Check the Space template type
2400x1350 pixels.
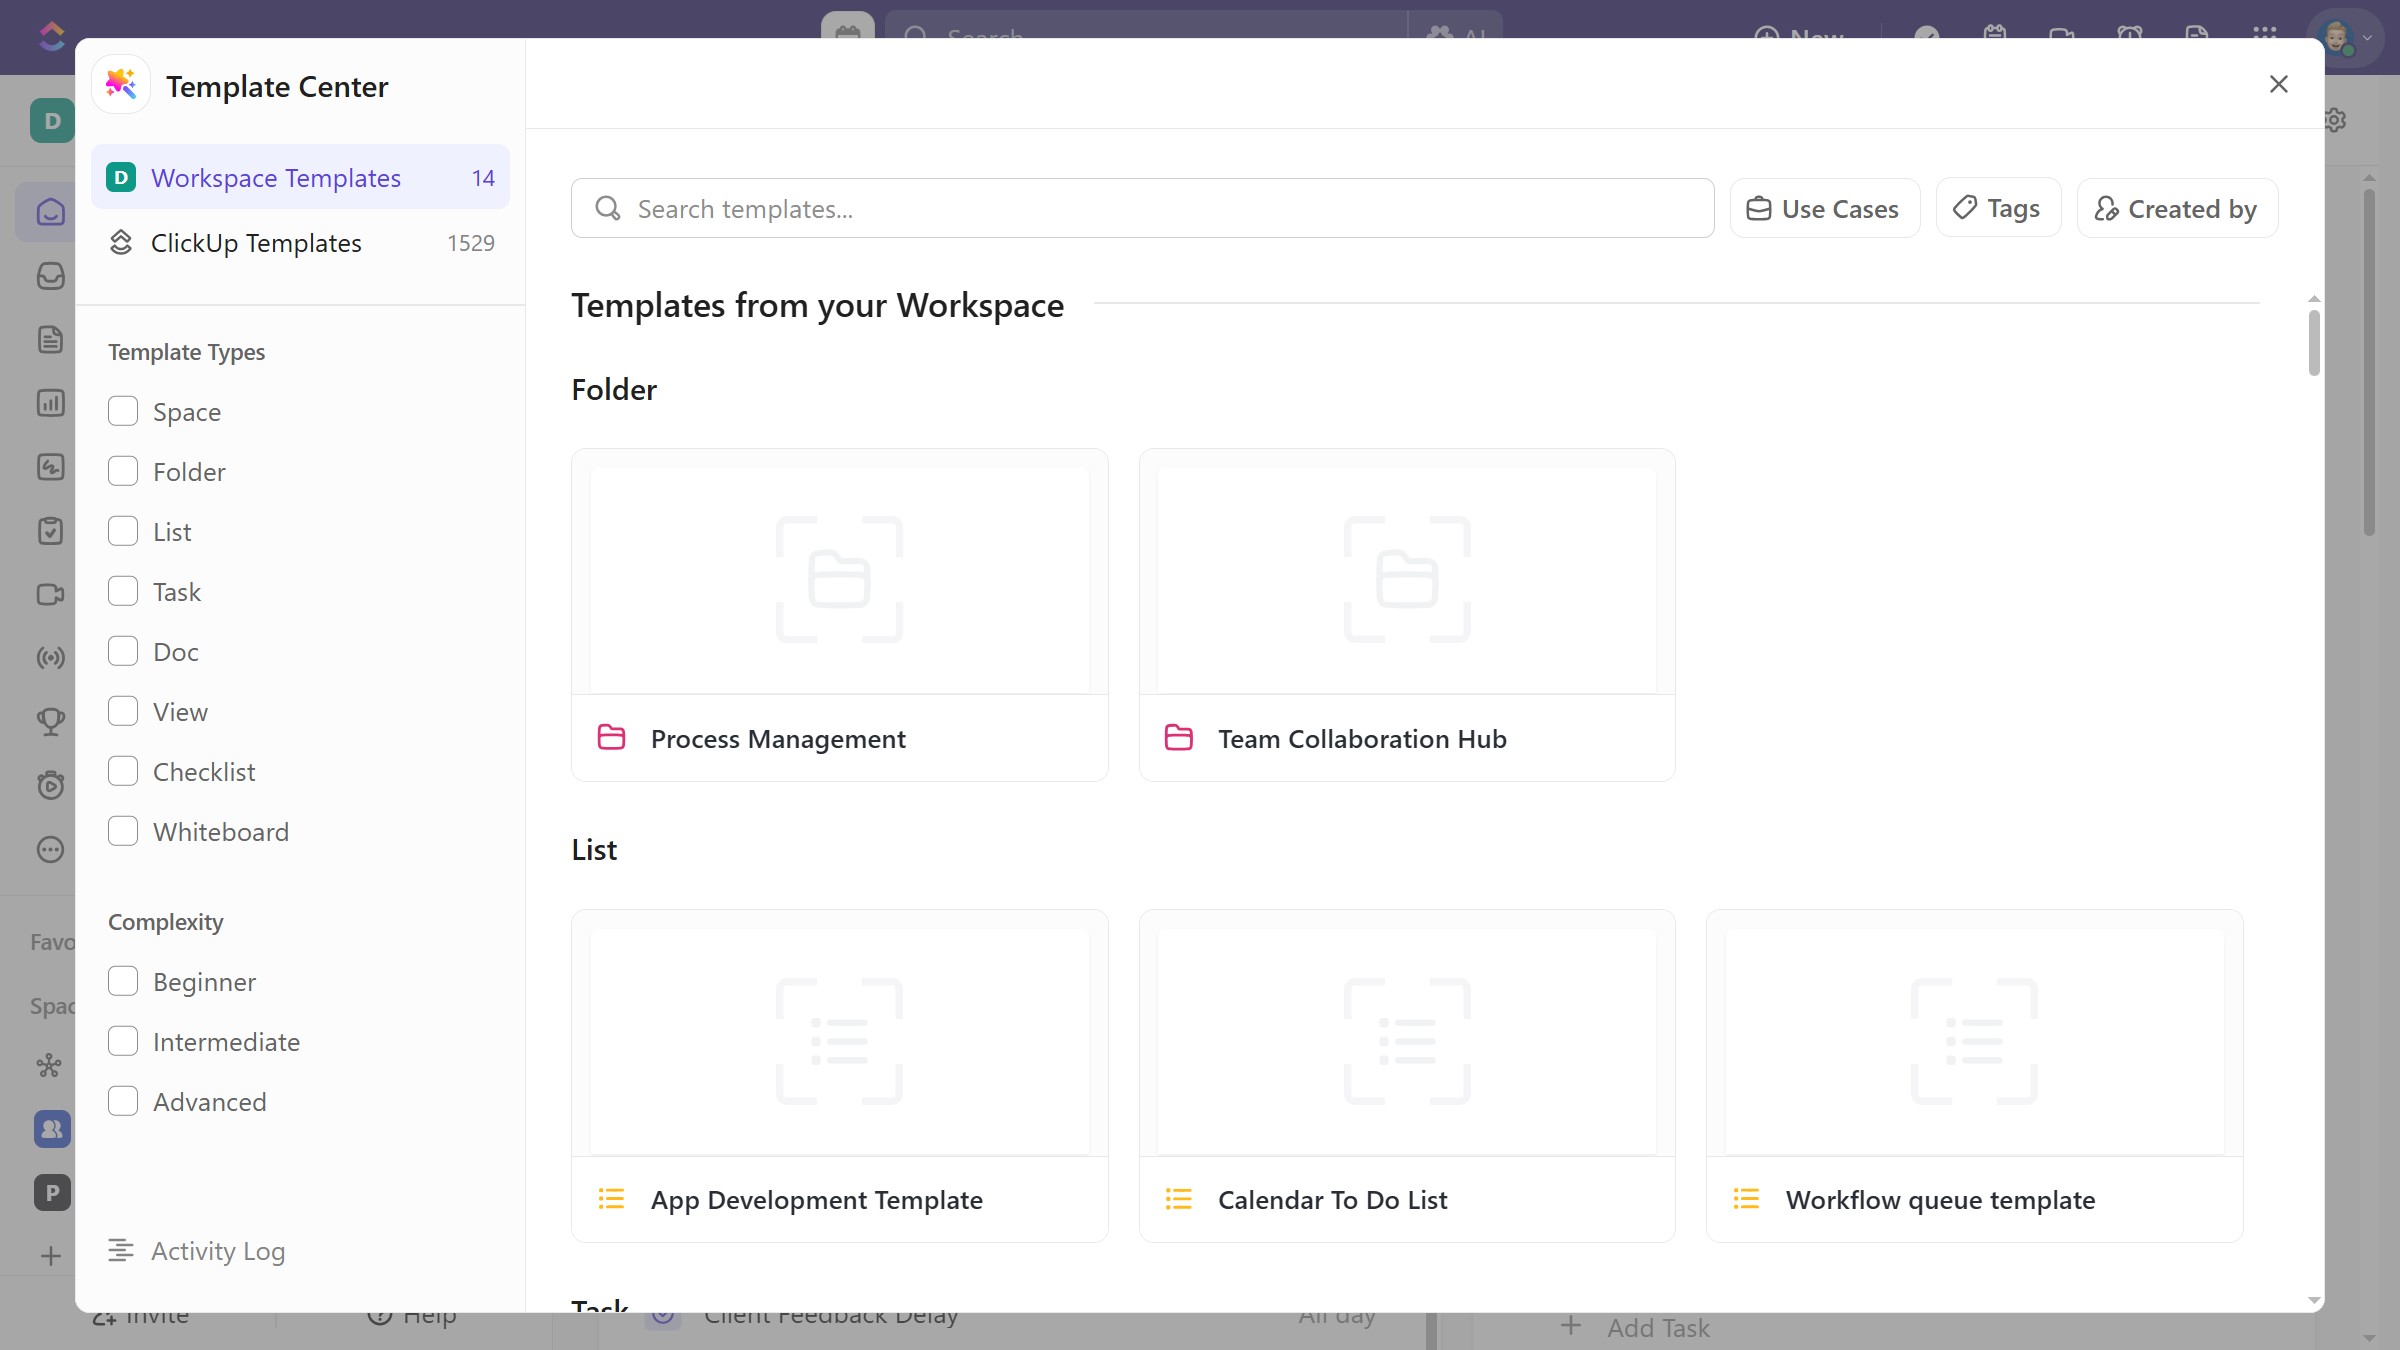(x=123, y=411)
